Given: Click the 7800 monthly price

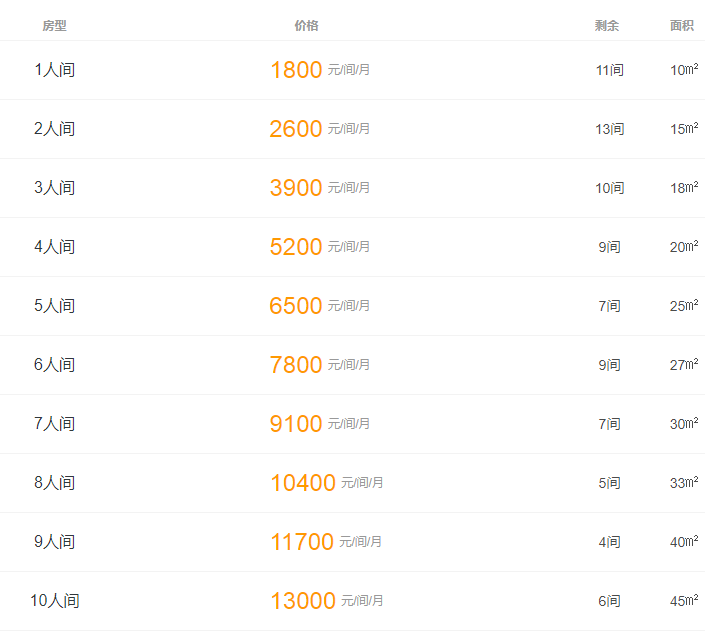Looking at the screenshot, I should [296, 365].
